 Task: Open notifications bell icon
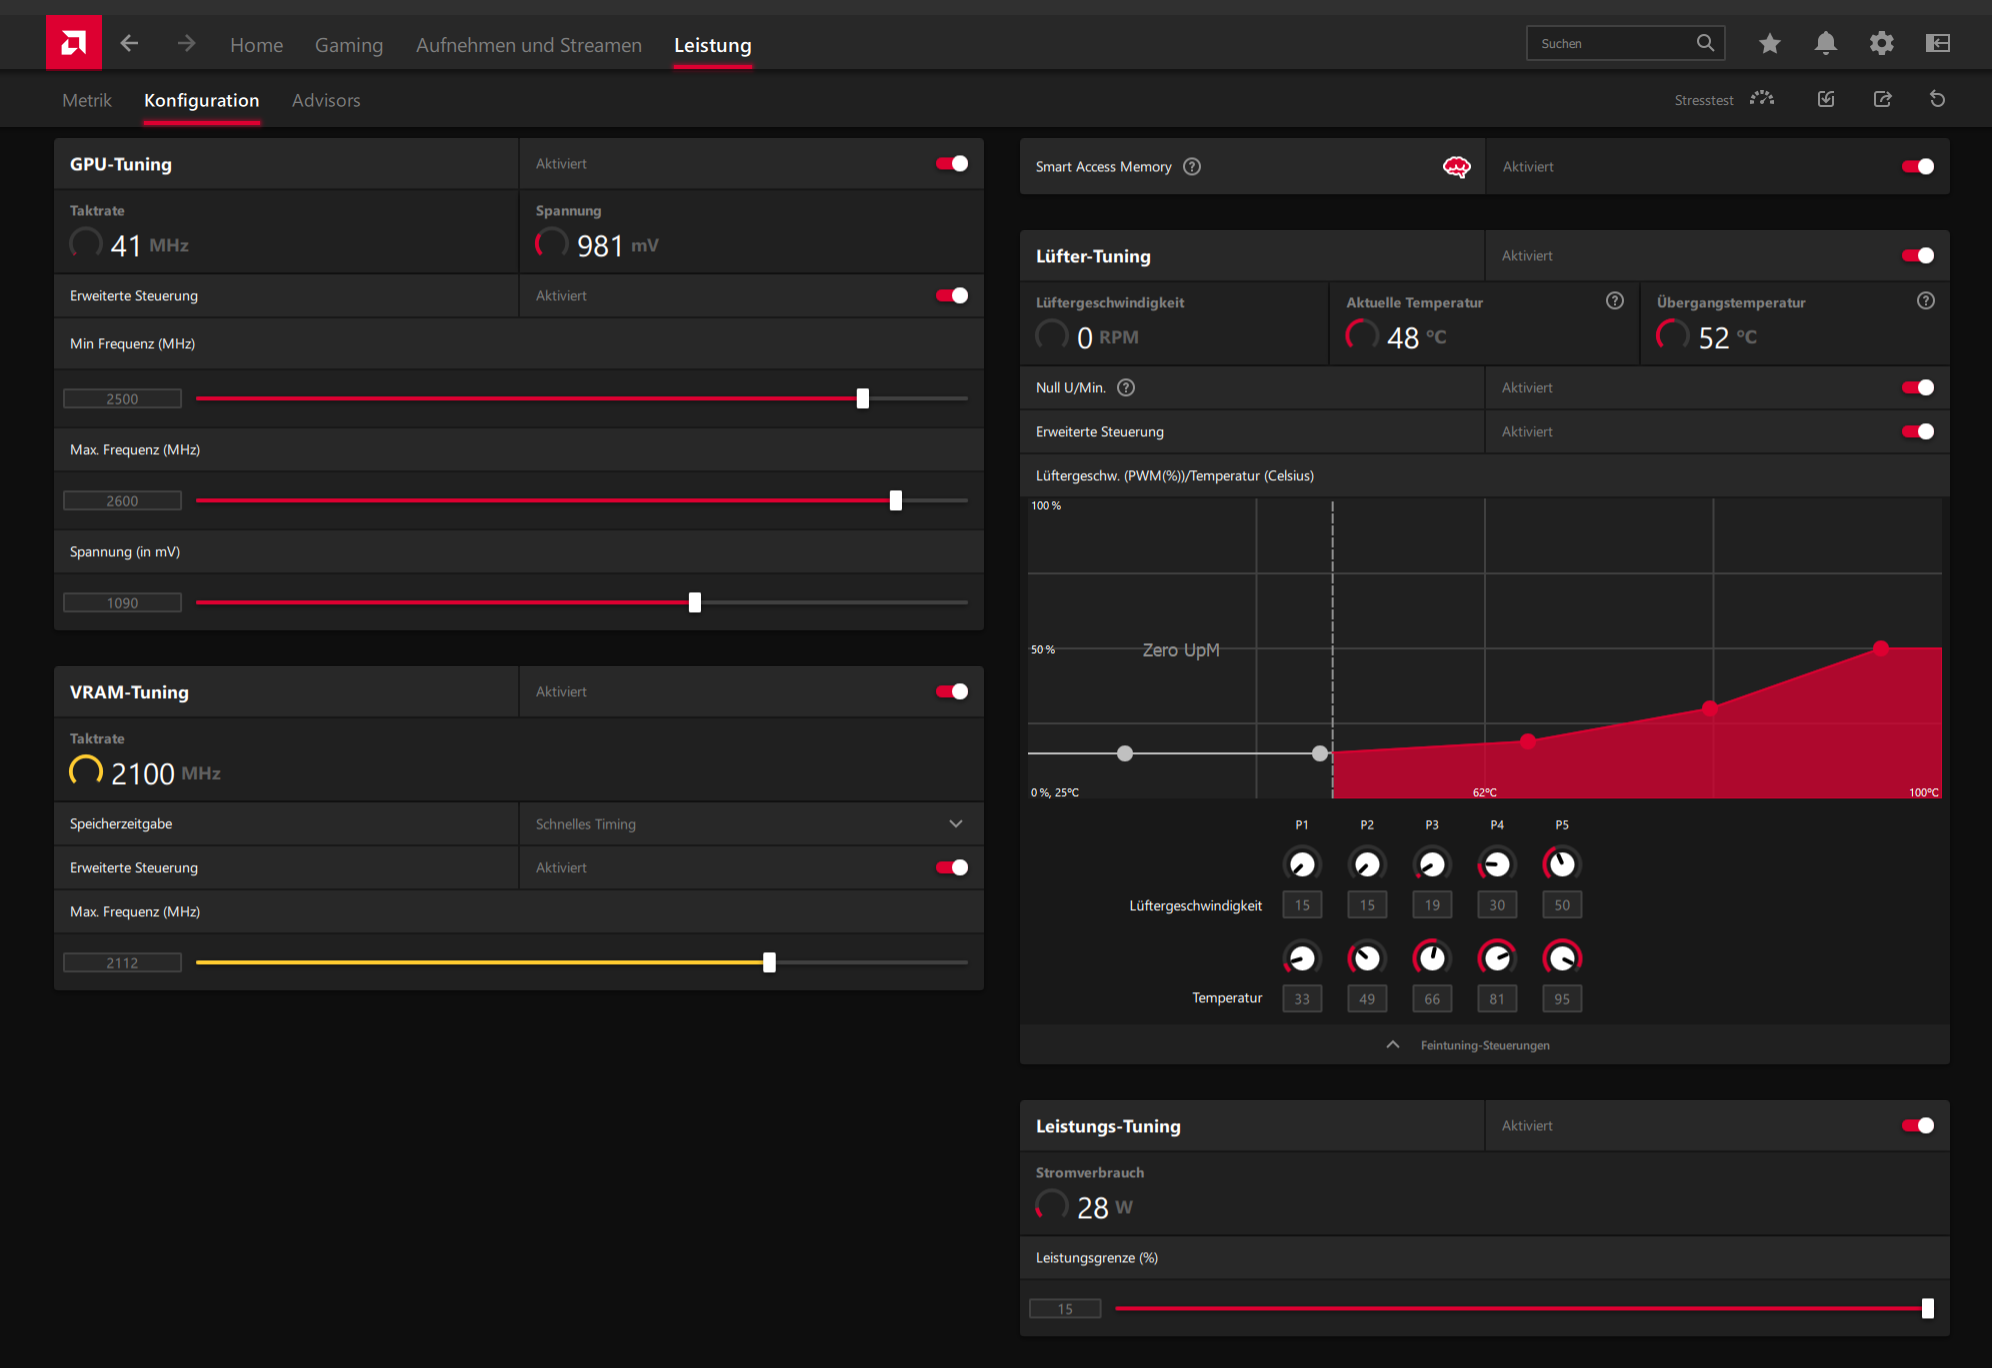click(1825, 43)
